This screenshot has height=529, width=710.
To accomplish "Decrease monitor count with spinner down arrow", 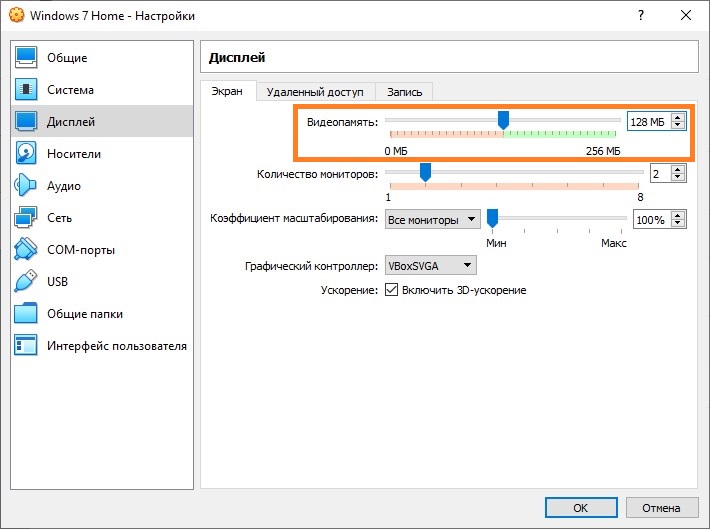I will (679, 177).
